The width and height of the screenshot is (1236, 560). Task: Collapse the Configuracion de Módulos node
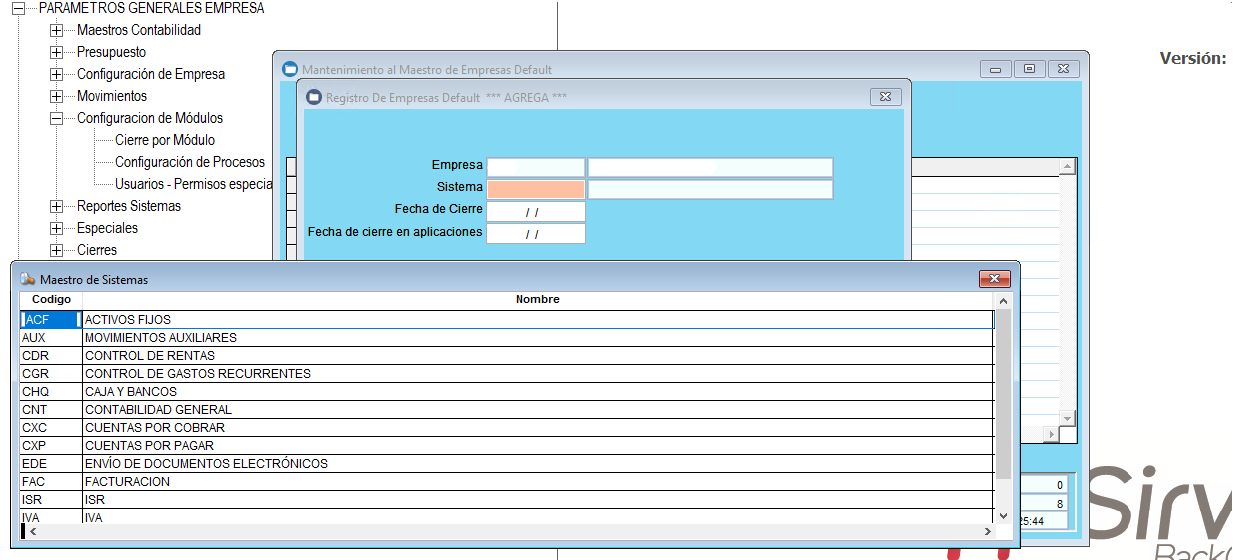56,119
